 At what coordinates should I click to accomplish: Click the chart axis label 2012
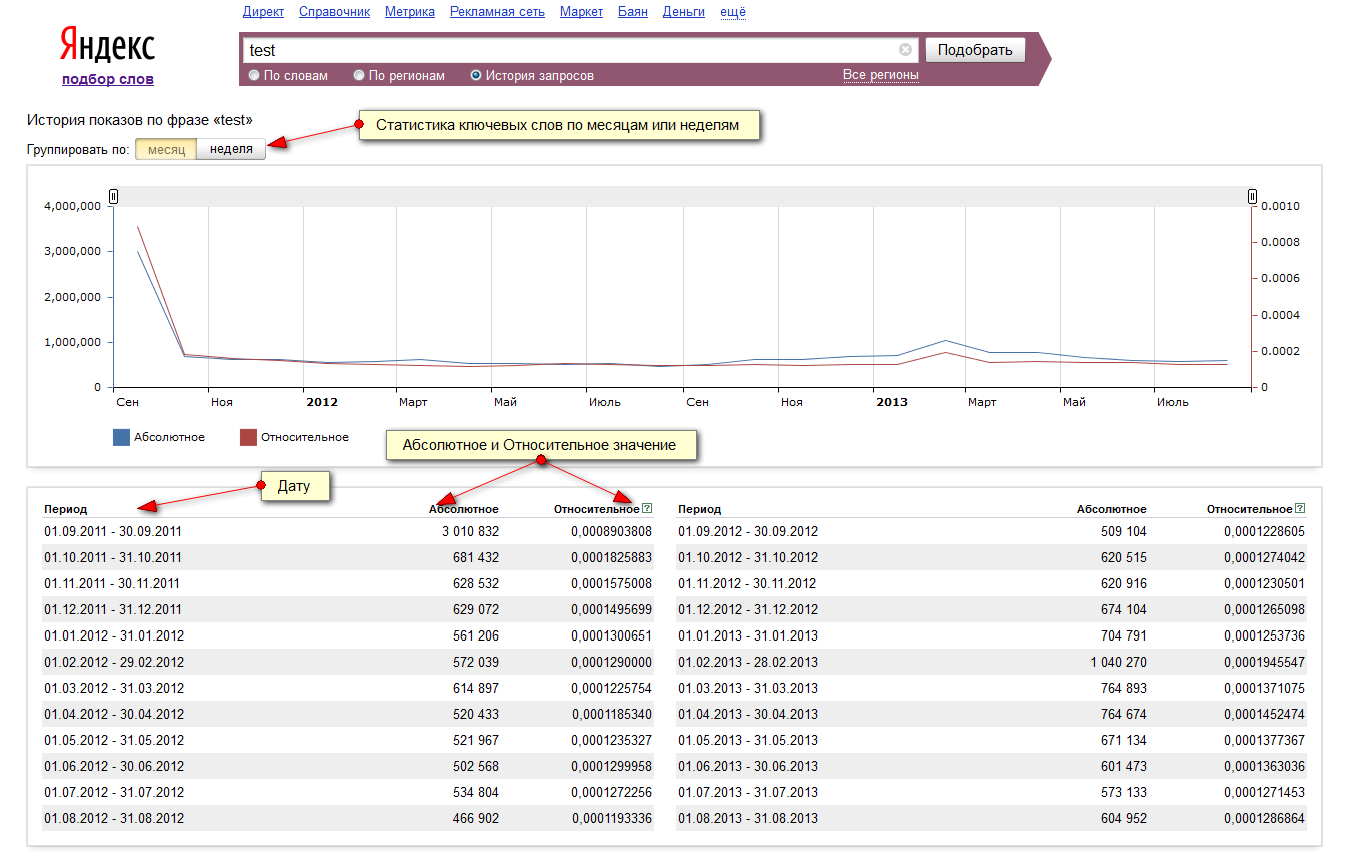[322, 402]
